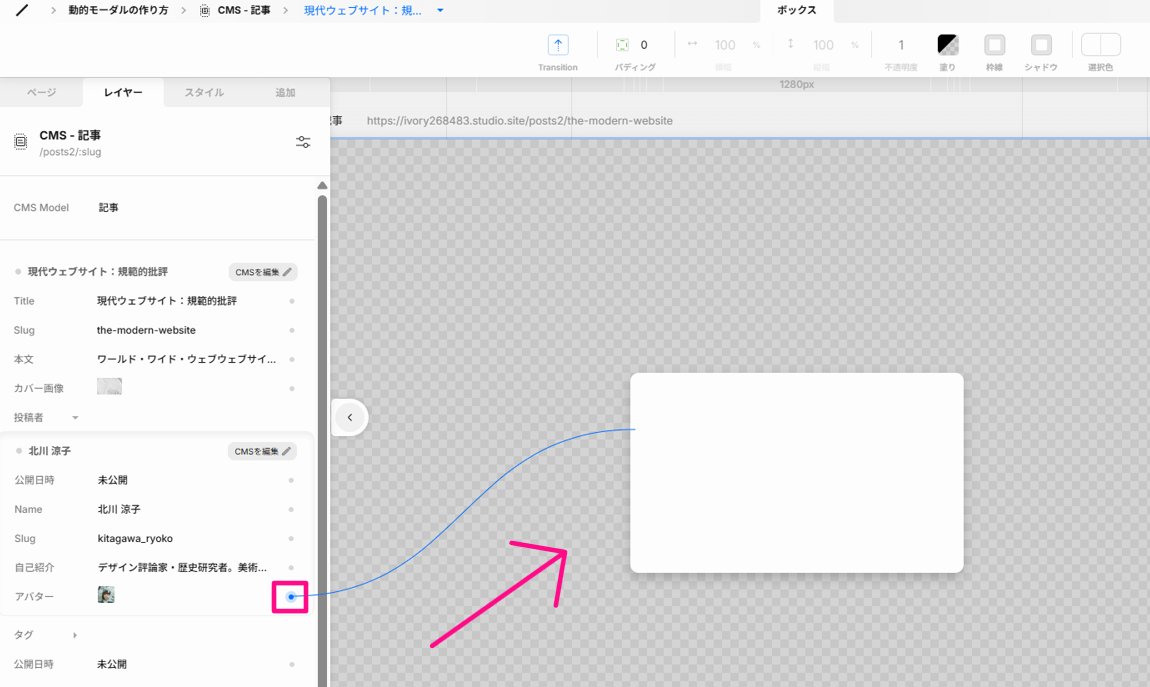The image size is (1150, 687).
Task: Switch to the スタイル tab
Action: click(204, 92)
